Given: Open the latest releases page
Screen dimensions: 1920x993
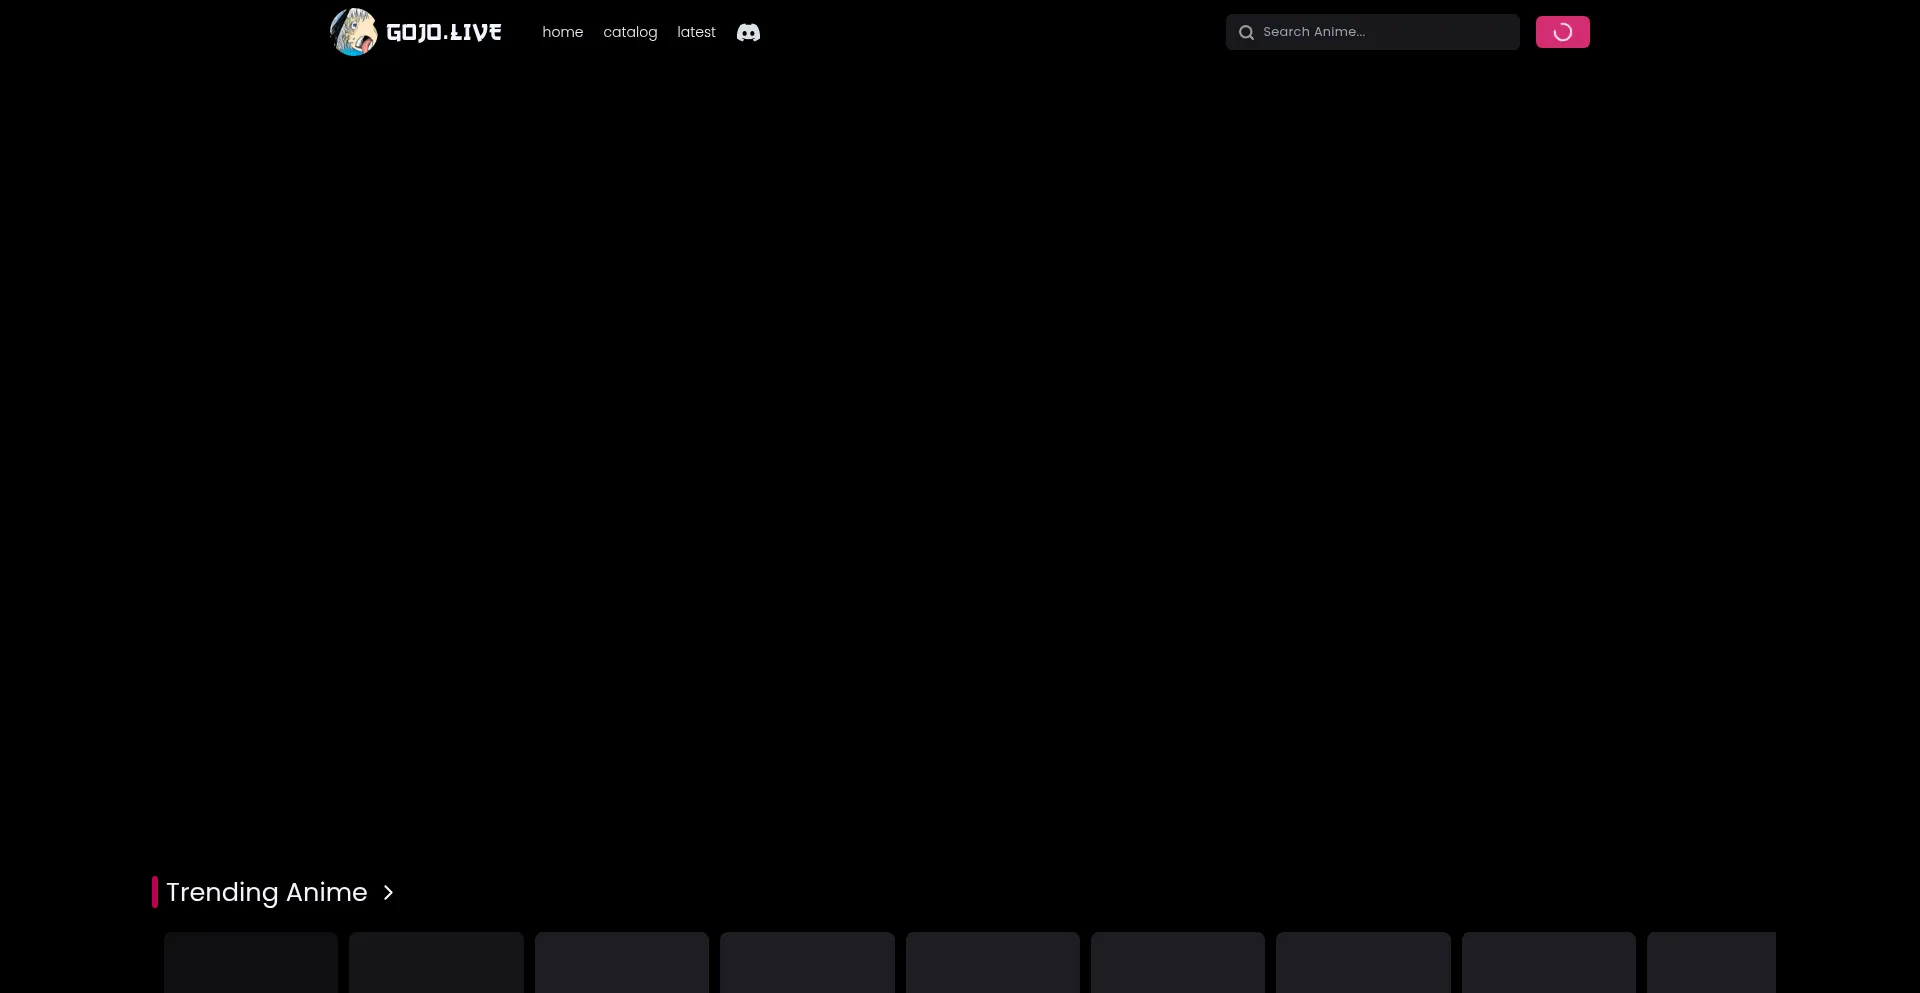Looking at the screenshot, I should [696, 32].
